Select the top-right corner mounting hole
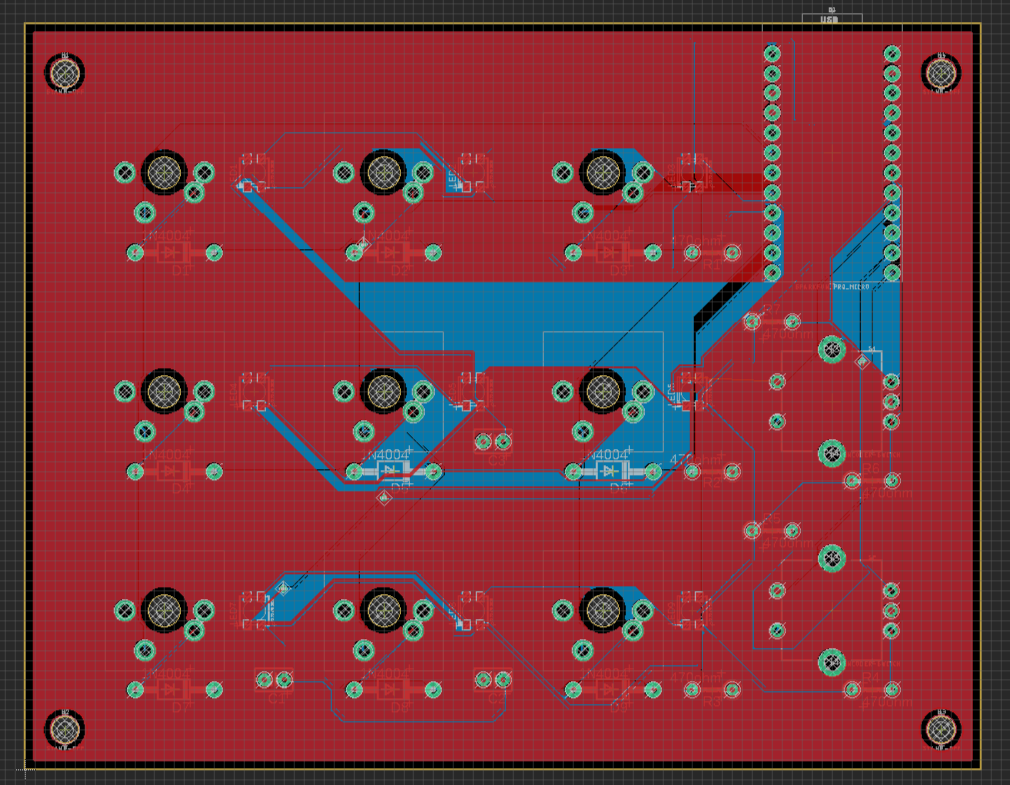The height and width of the screenshot is (785, 1010). pos(940,73)
